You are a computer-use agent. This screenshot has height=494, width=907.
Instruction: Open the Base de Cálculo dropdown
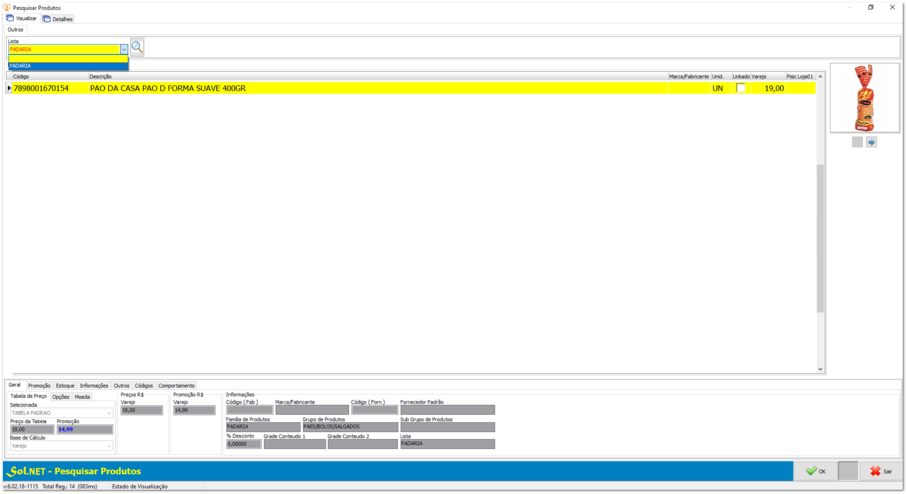coord(109,446)
